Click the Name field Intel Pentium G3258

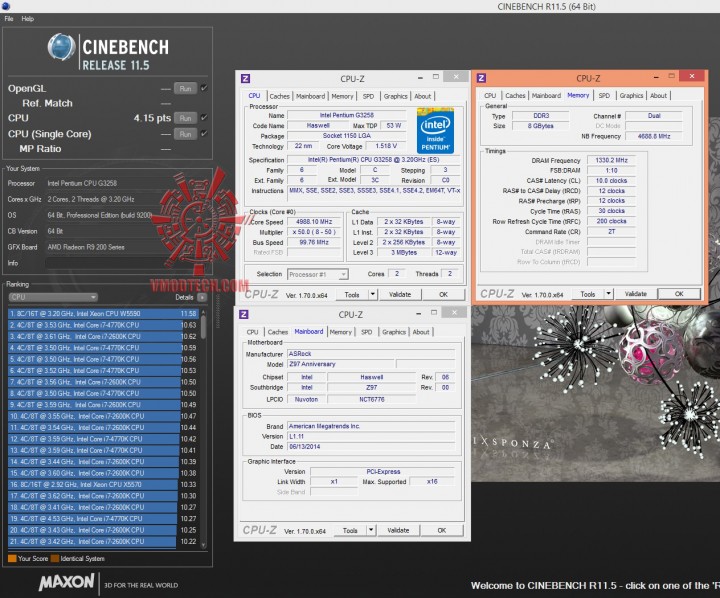[346, 115]
